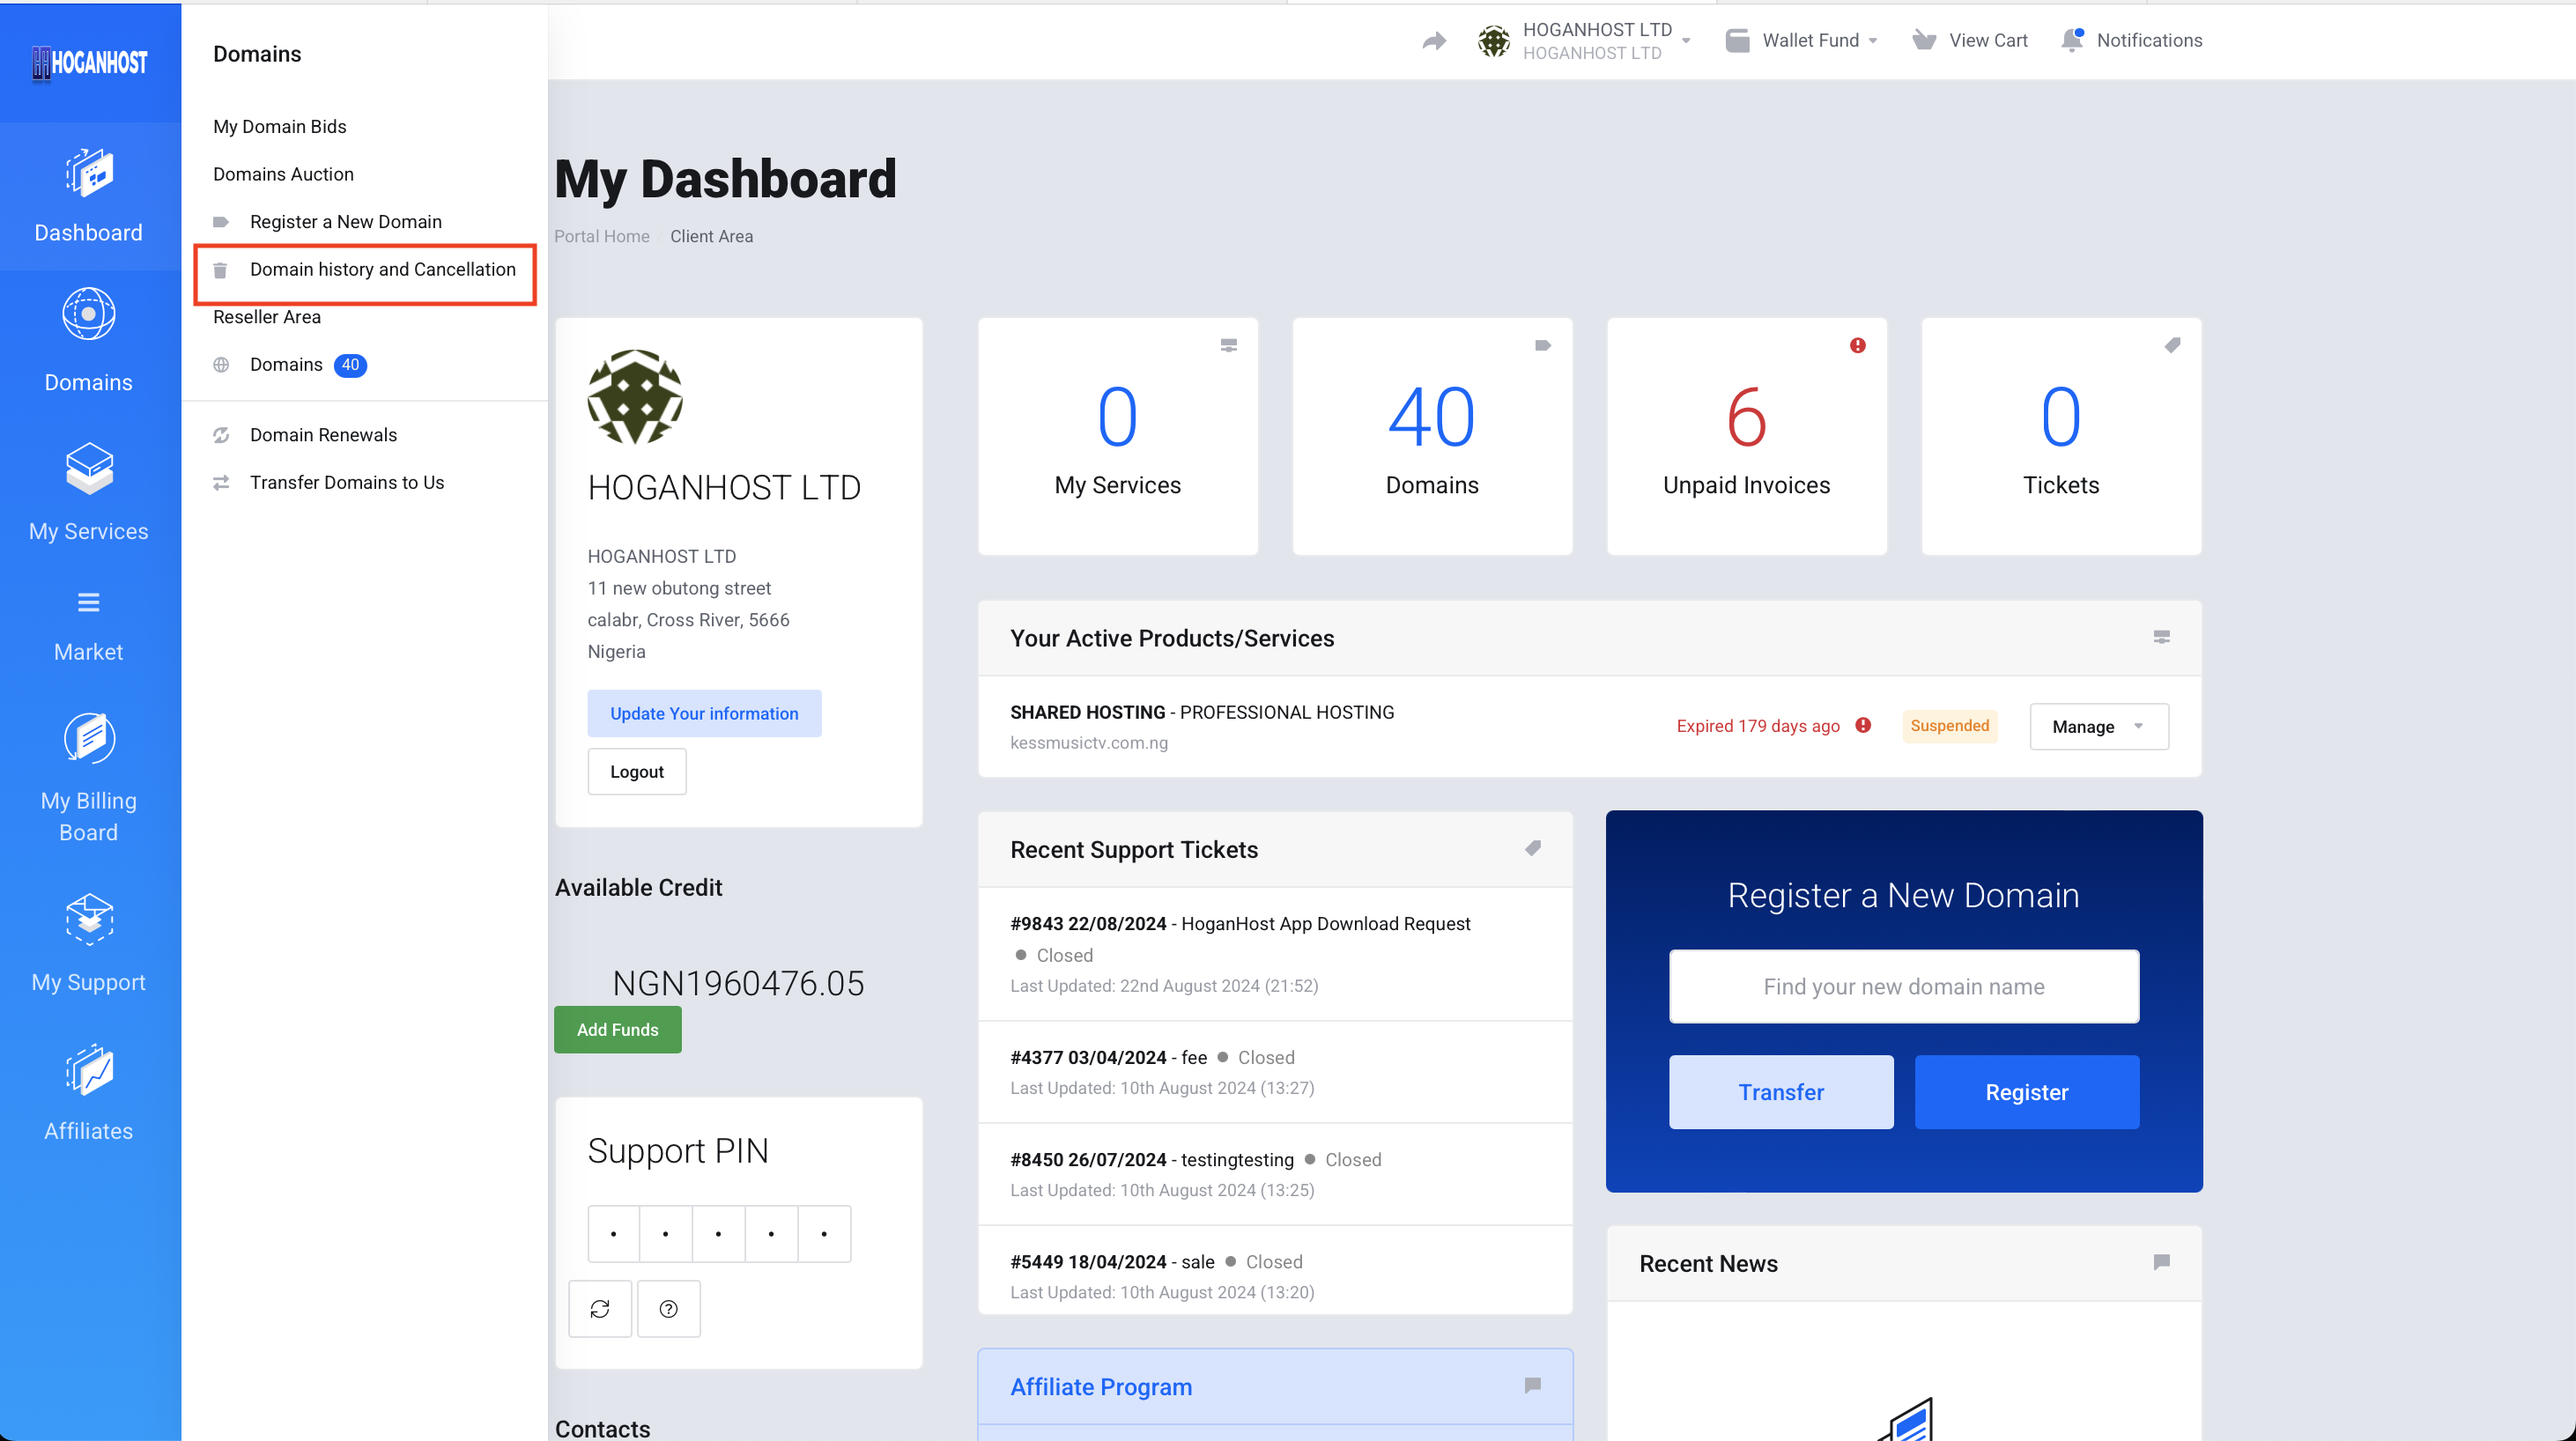Select Register a New Domain in menu
Screen dimensions: 2576x1441
pyautogui.click(x=345, y=221)
